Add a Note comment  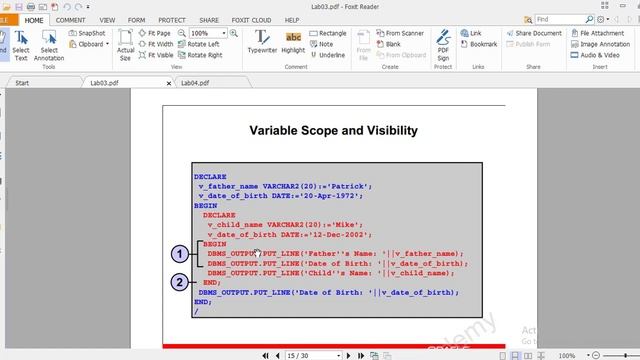[321, 44]
